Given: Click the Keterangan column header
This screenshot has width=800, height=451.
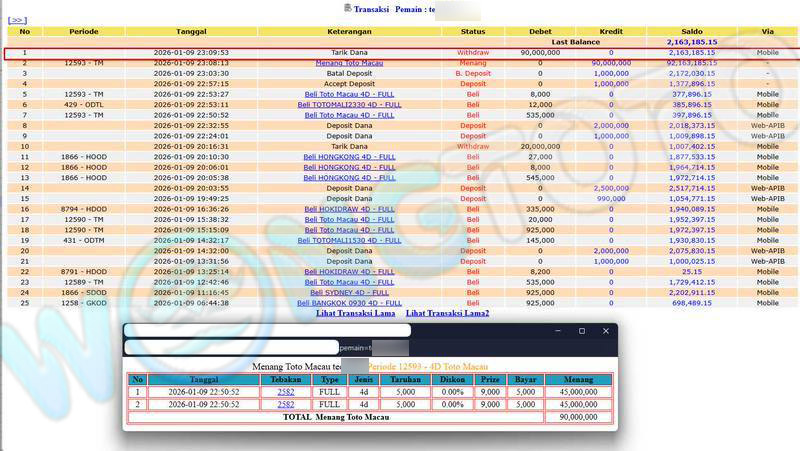Looking at the screenshot, I should coord(349,31).
